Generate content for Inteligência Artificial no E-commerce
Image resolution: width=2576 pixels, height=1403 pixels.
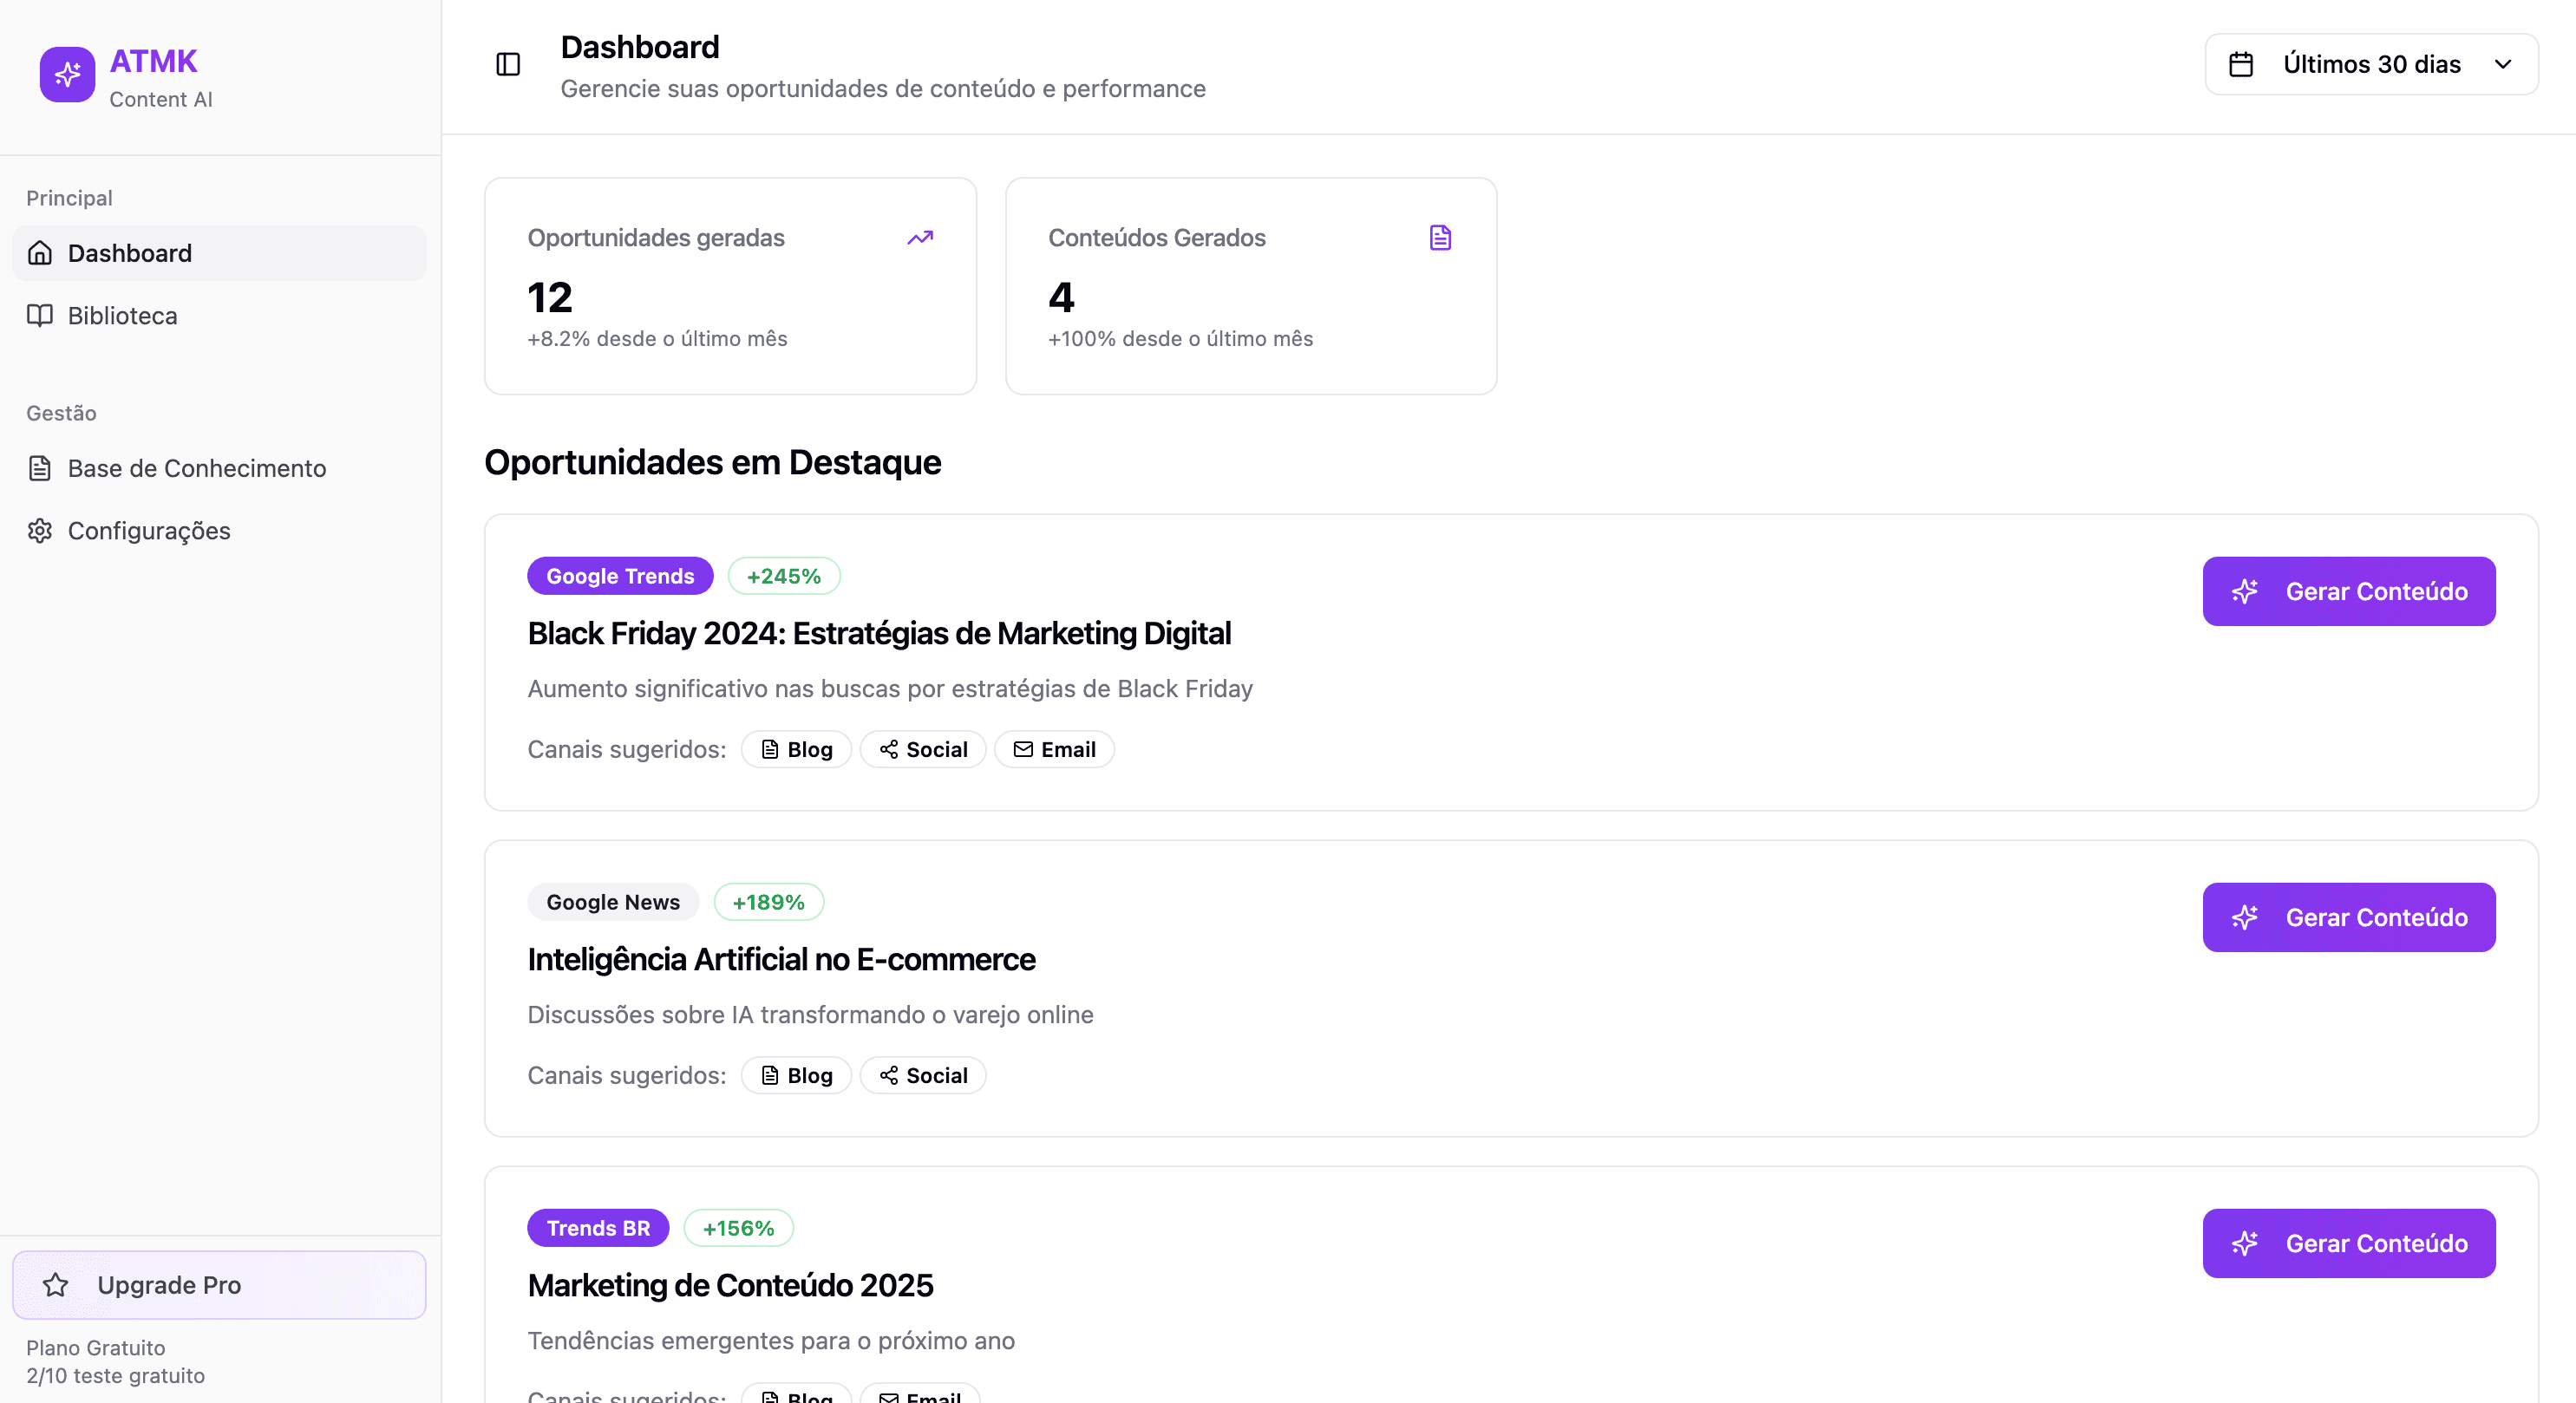click(2348, 918)
